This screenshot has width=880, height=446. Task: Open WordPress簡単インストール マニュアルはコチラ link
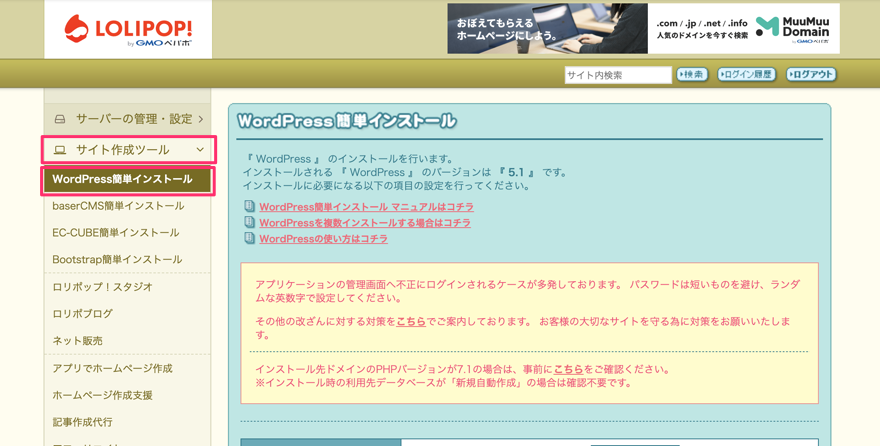[366, 207]
